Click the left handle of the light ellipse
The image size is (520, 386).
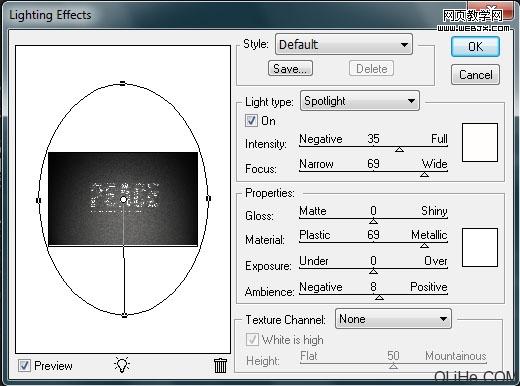(38, 200)
